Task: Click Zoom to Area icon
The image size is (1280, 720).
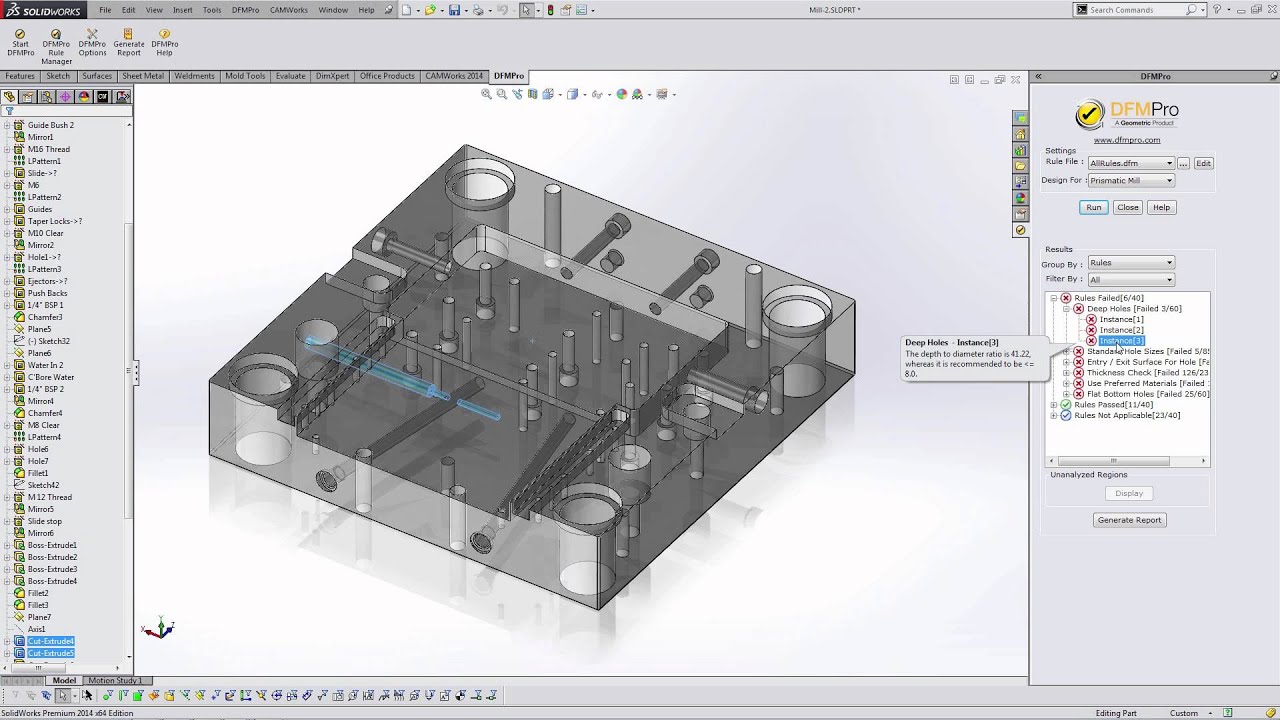Action: pyautogui.click(x=502, y=94)
